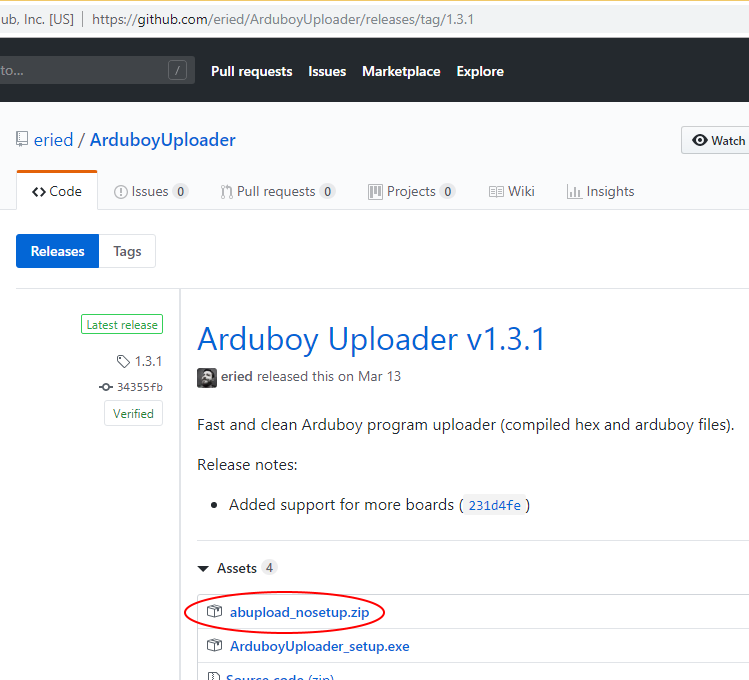Click the Verified badge
Screen dimensions: 749x680
(133, 414)
